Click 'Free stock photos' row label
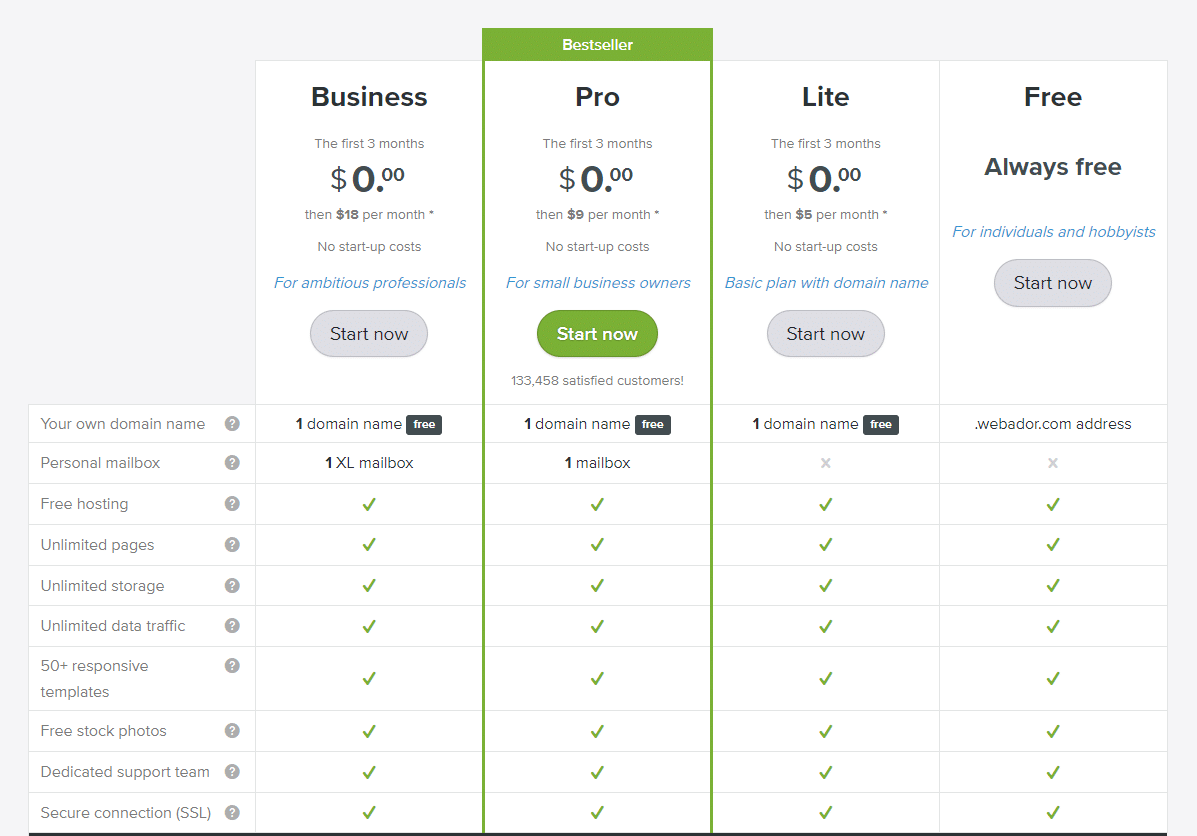This screenshot has height=836, width=1197. 104,731
